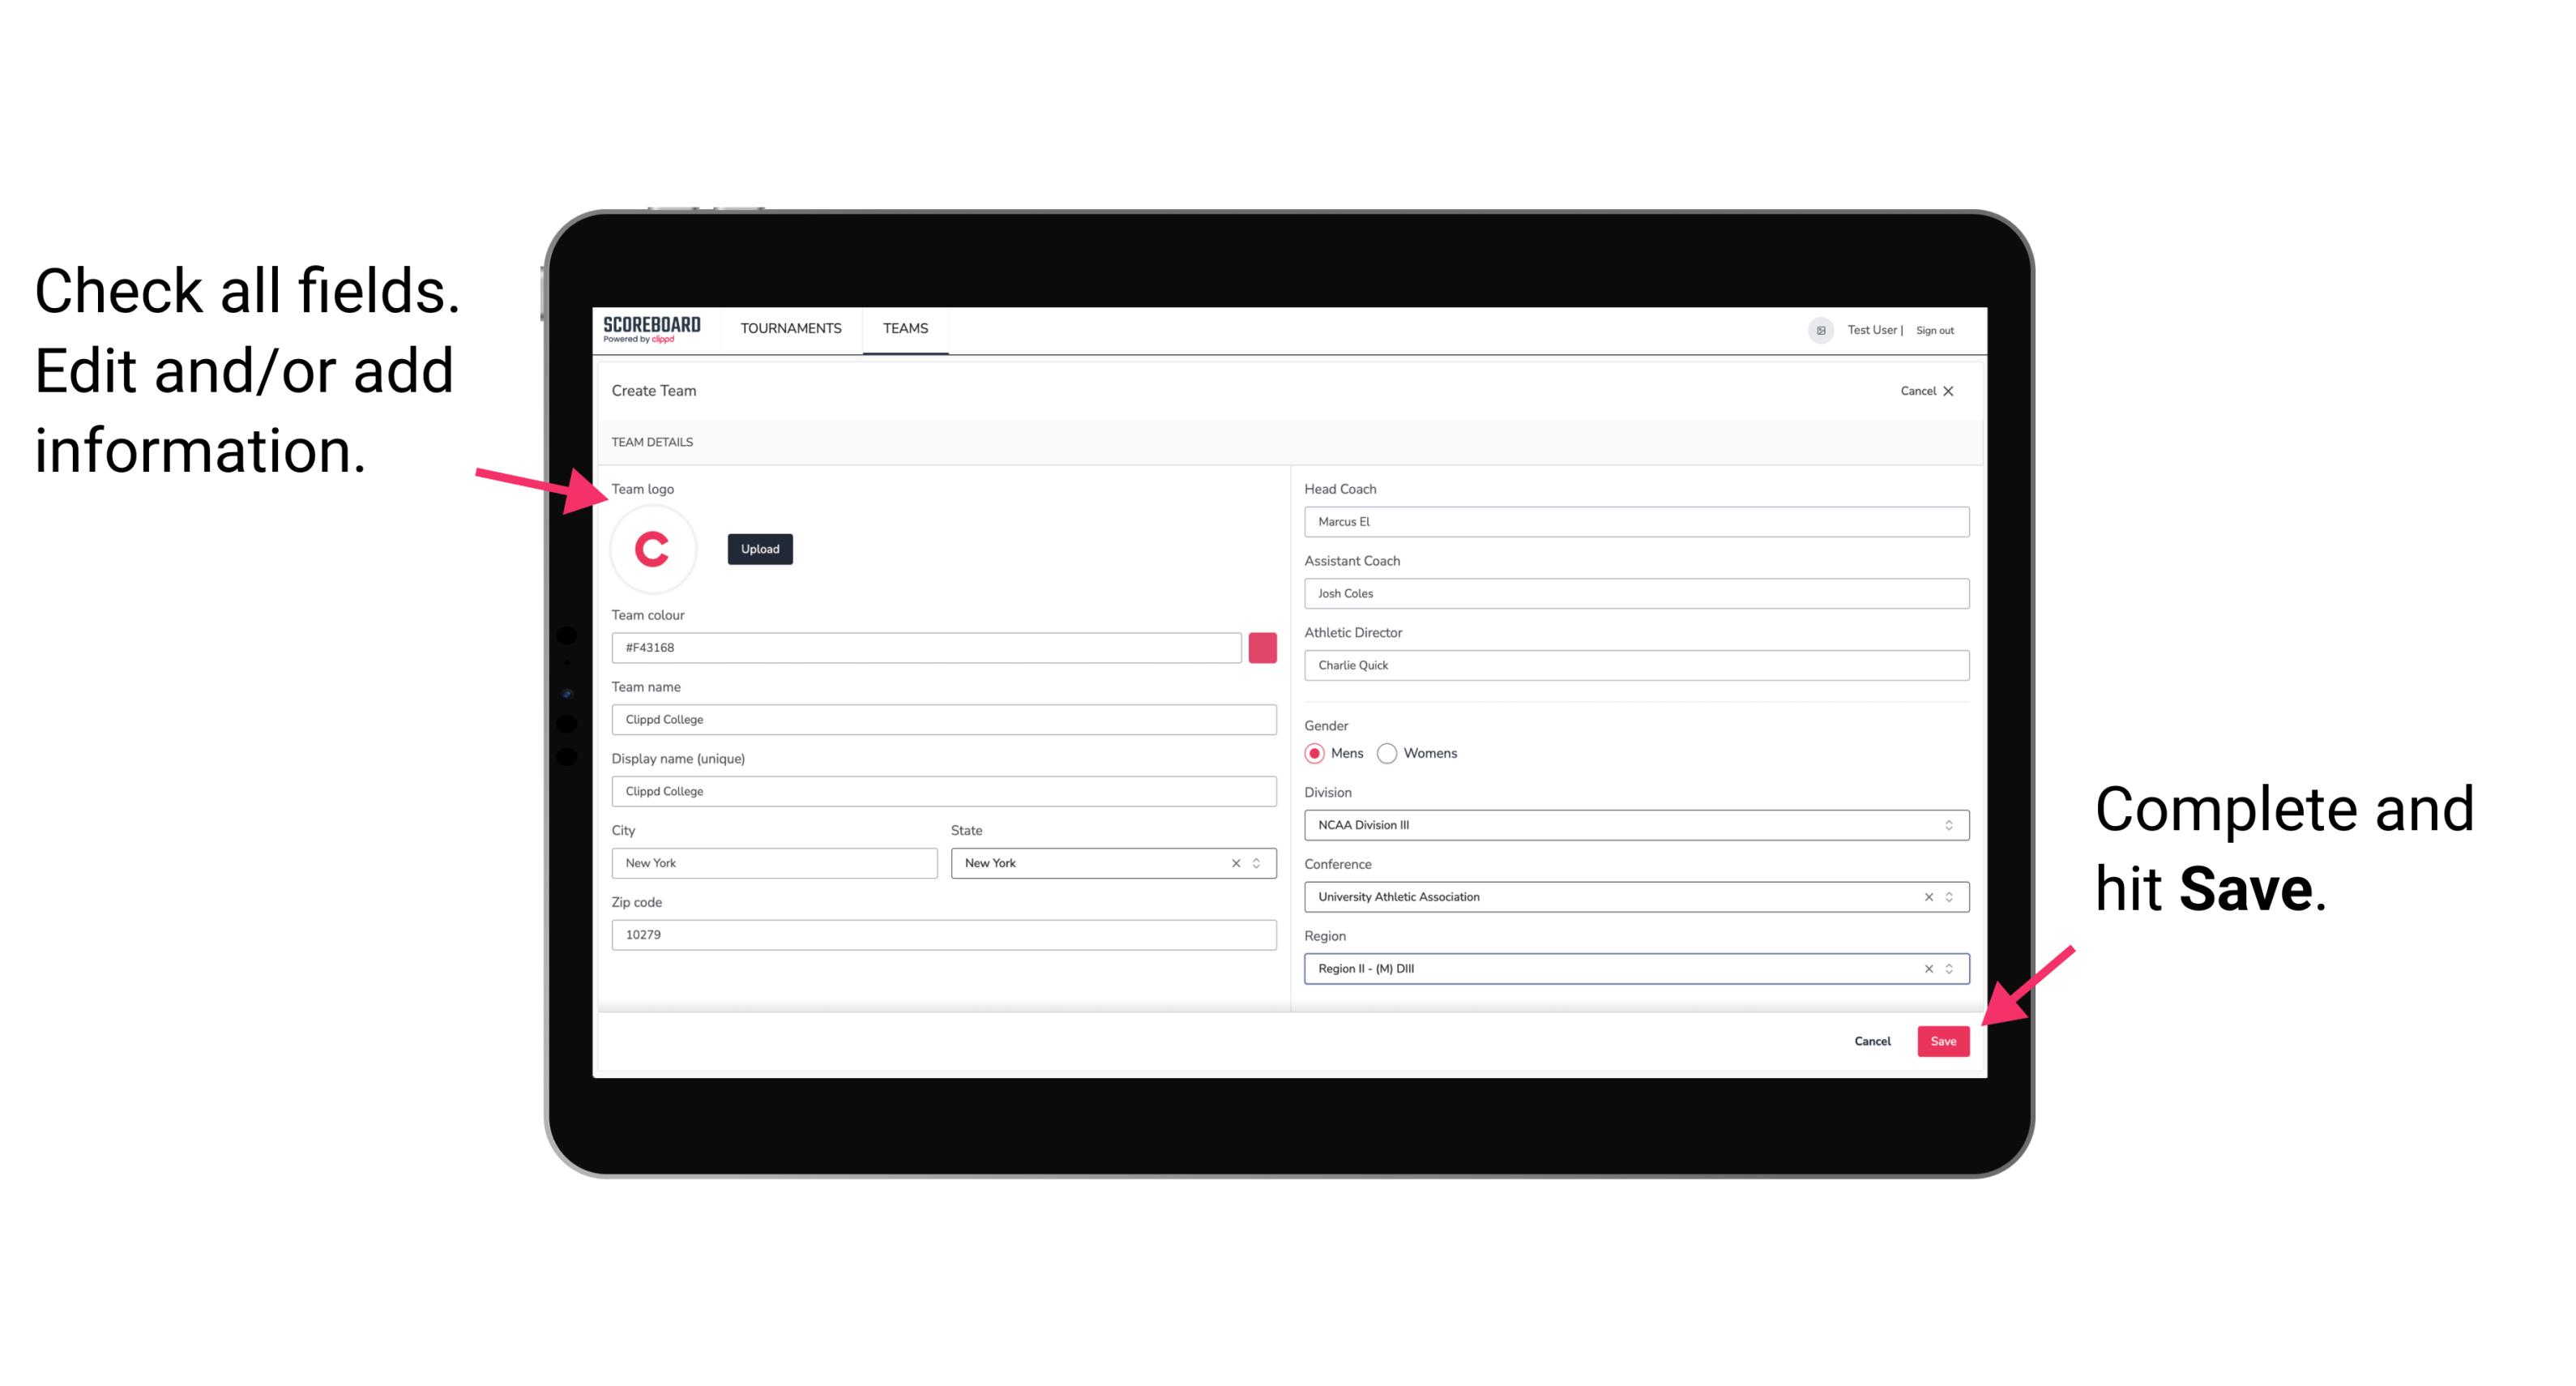Click the C team logo placeholder icon
The image size is (2576, 1386).
(653, 550)
